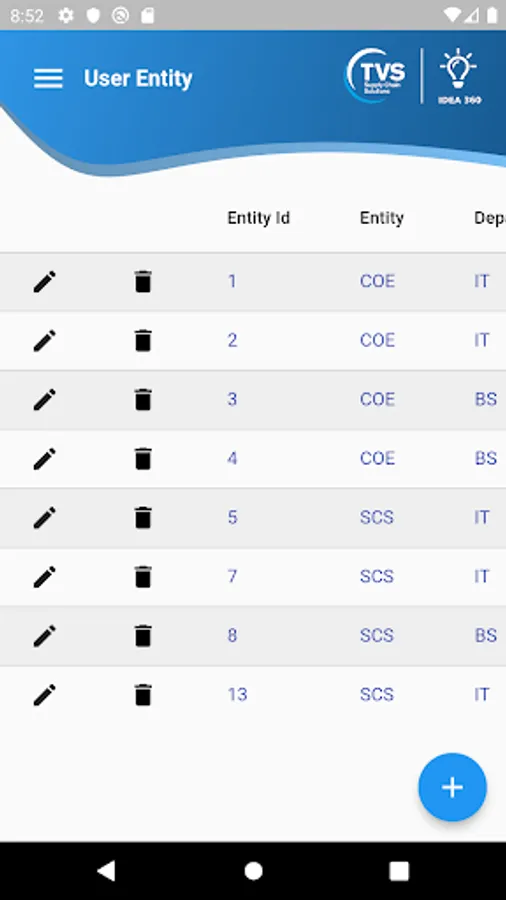Screen dimensions: 506x900
Task: Edit the row with Entity Id 13
Action: 45,695
